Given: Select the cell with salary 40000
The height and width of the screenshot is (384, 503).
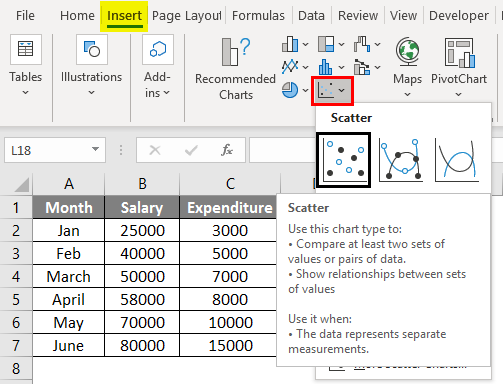Looking at the screenshot, I should (x=142, y=253).
